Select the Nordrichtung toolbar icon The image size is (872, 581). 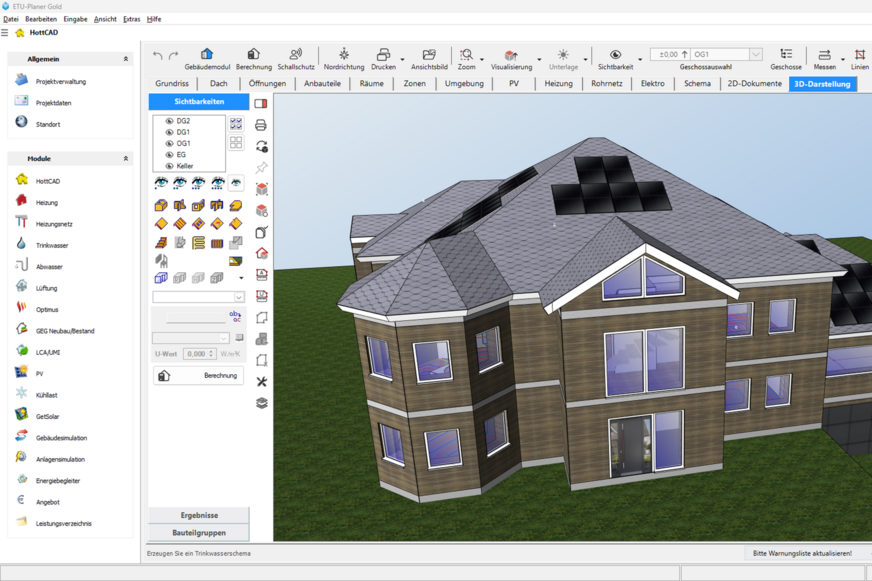click(x=343, y=52)
